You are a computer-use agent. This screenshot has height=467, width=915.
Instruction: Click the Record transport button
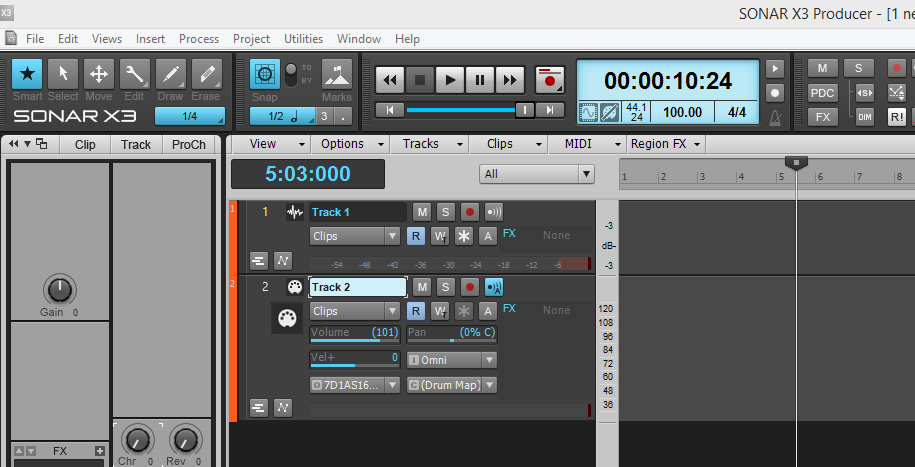(549, 79)
